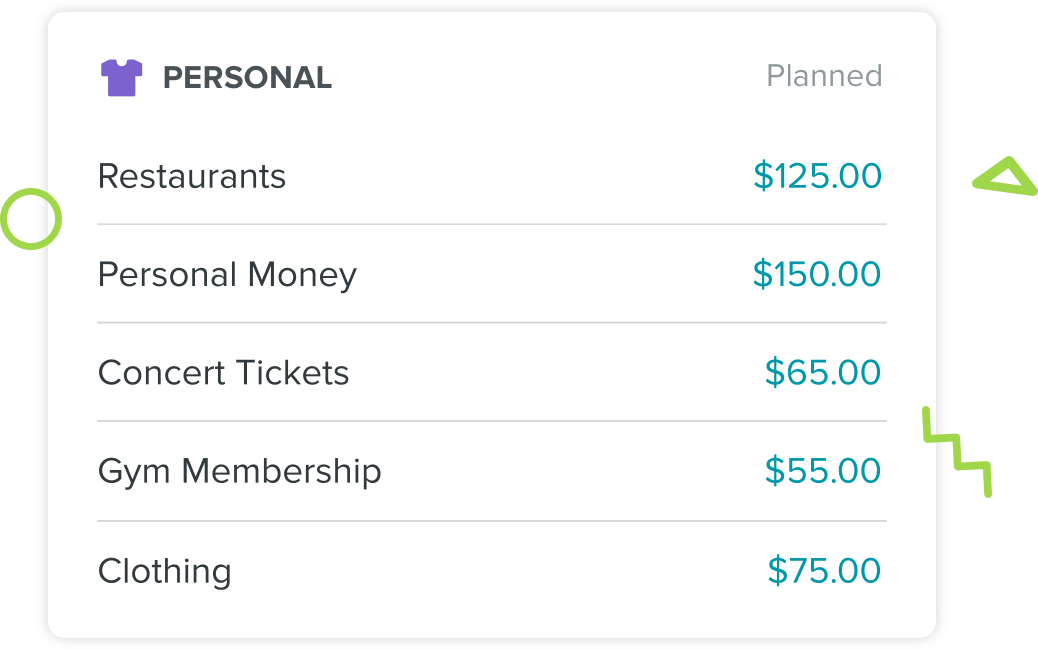Click the green triangle decoration

pyautogui.click(x=1005, y=177)
